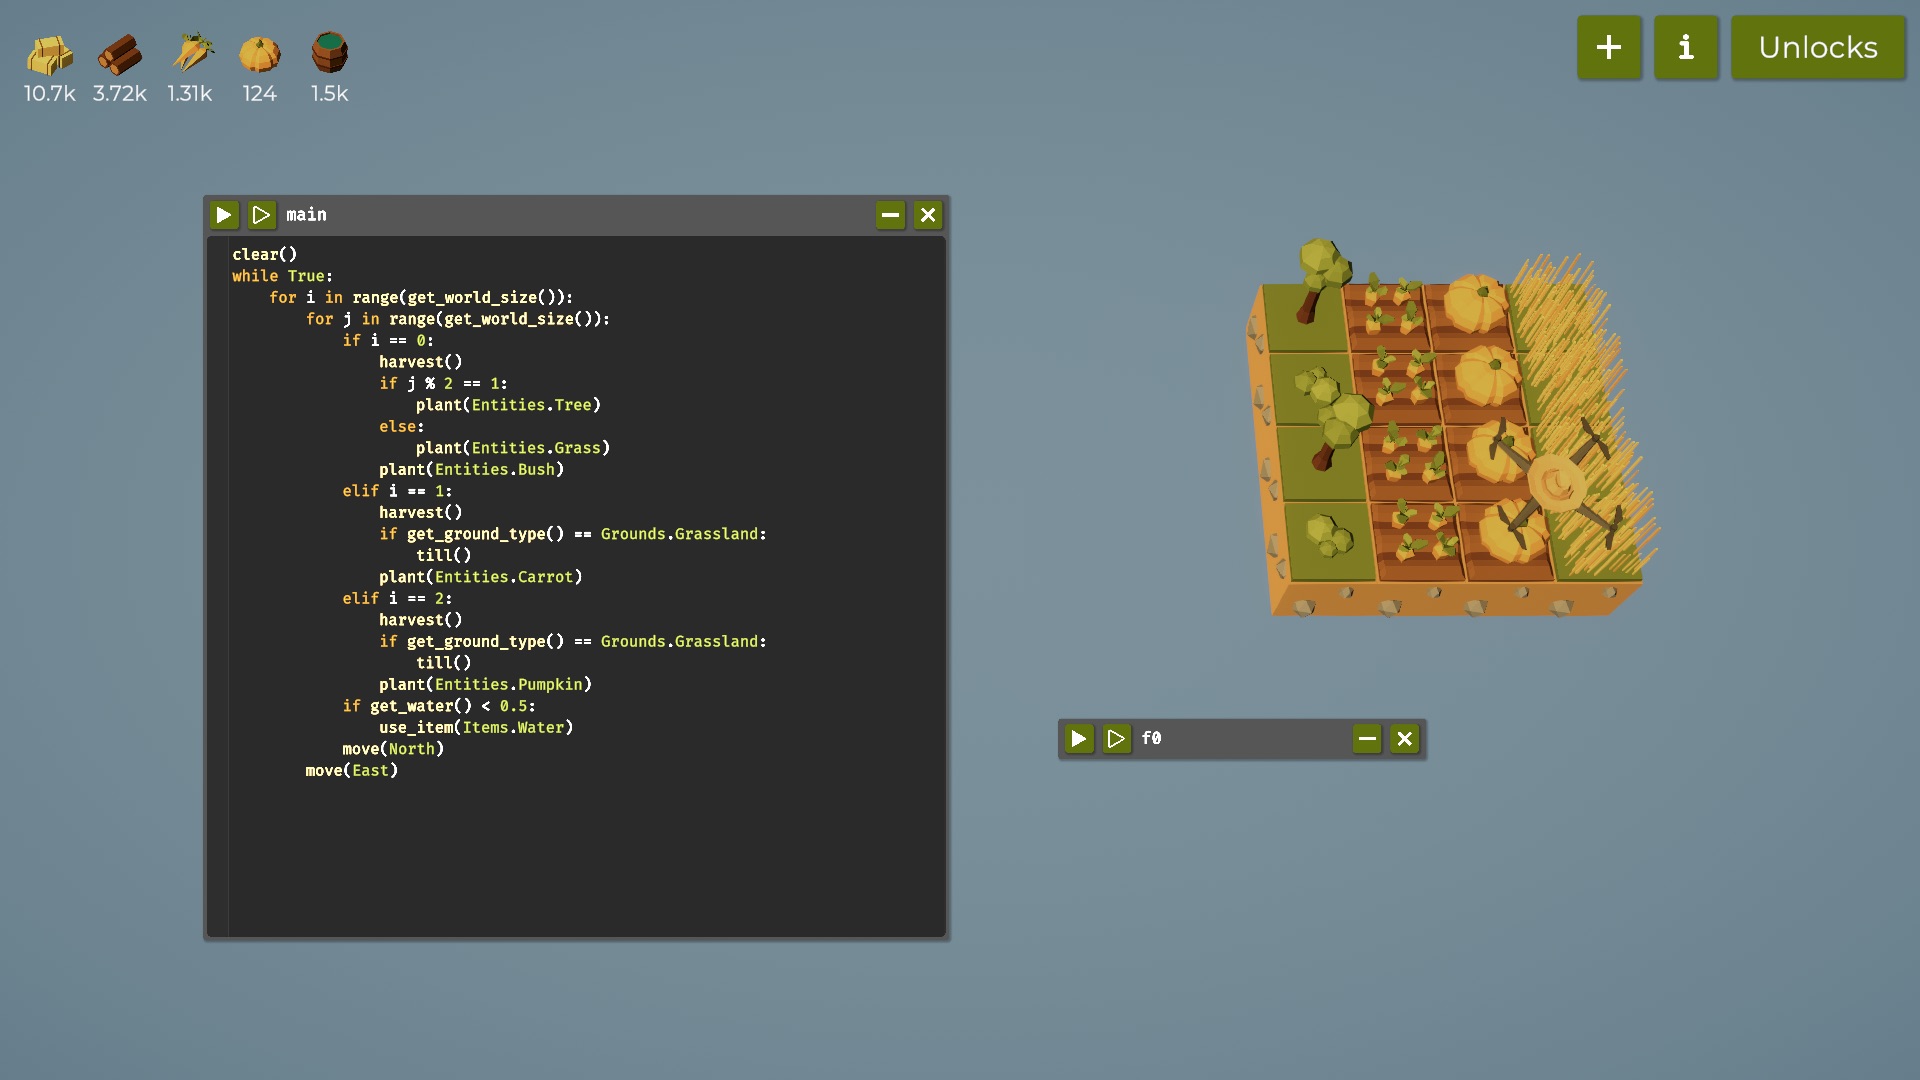
Task: Click the water bucket inventory icon
Action: tap(329, 53)
